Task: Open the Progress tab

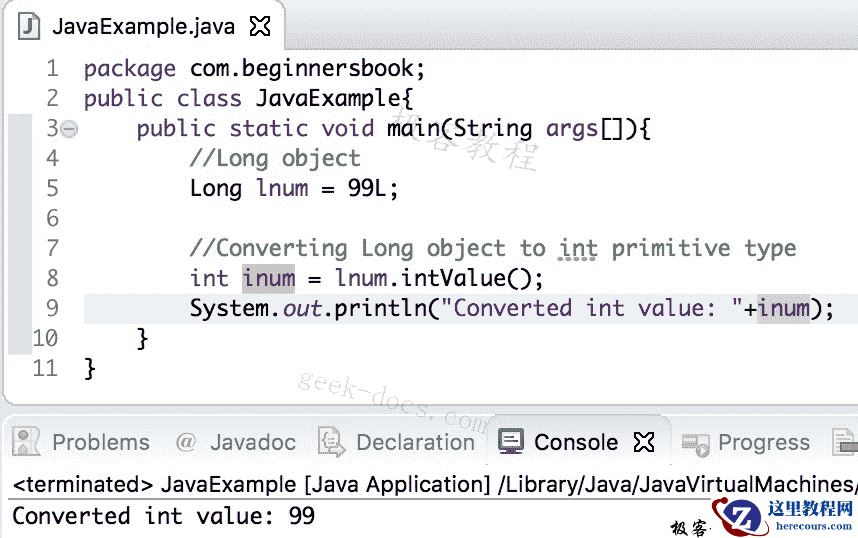Action: 763,442
